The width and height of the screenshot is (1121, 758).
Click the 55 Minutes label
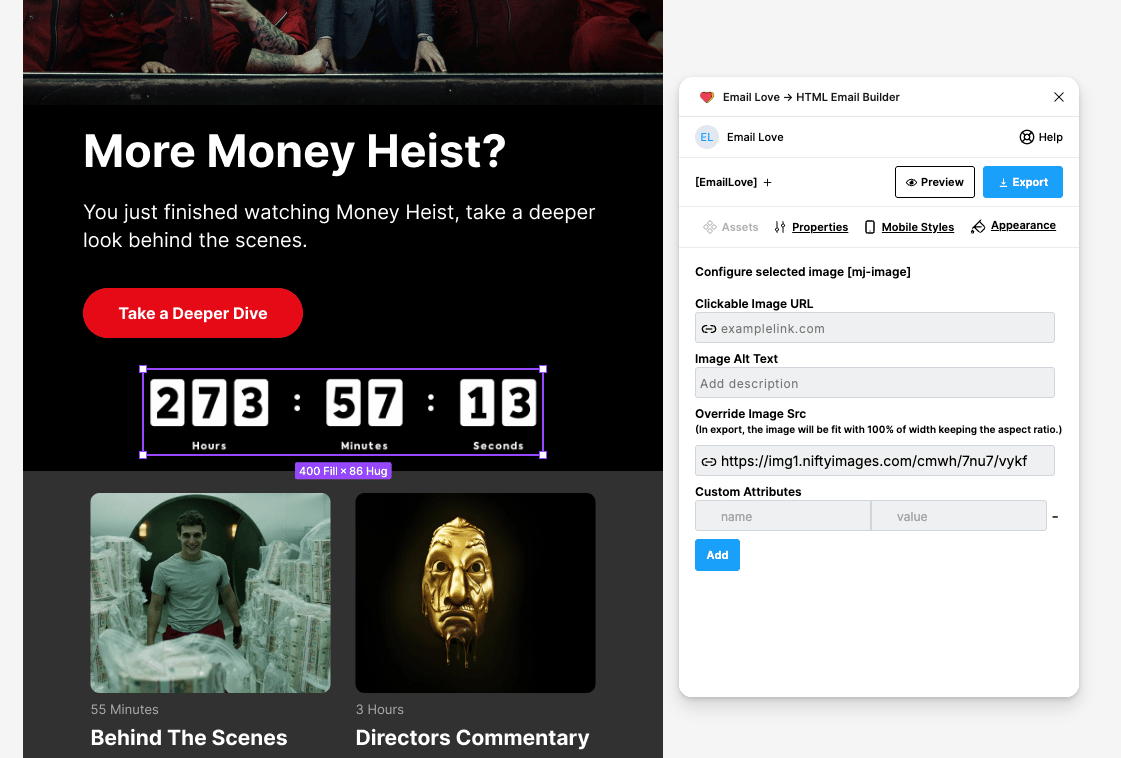point(124,709)
